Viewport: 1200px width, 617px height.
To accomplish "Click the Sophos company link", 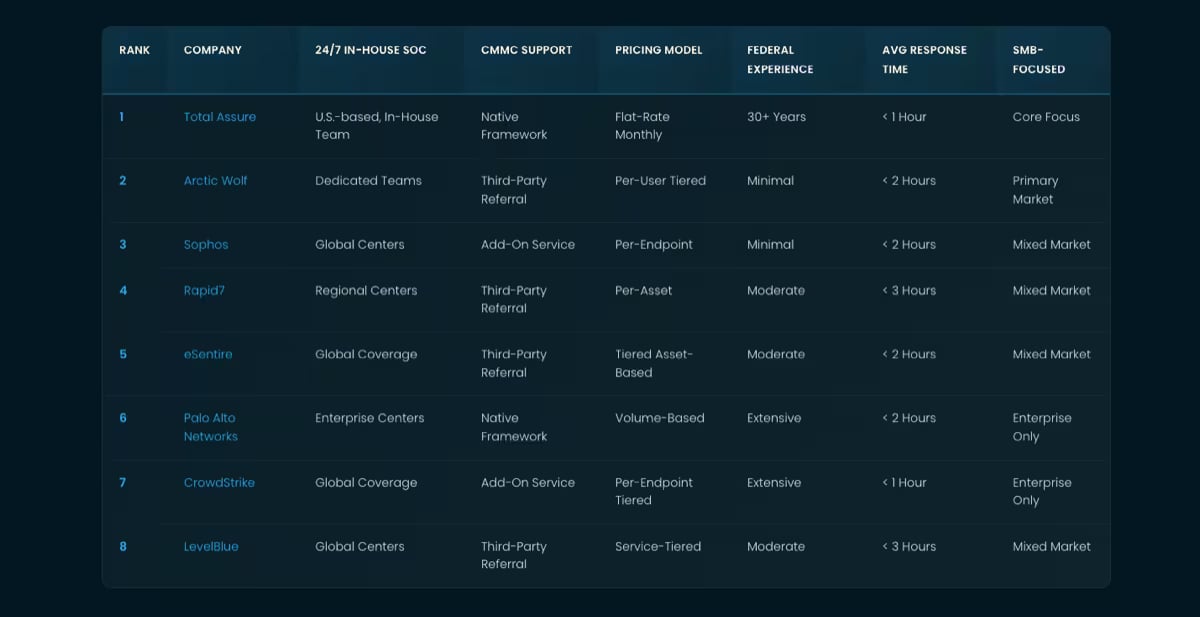I will tap(206, 245).
